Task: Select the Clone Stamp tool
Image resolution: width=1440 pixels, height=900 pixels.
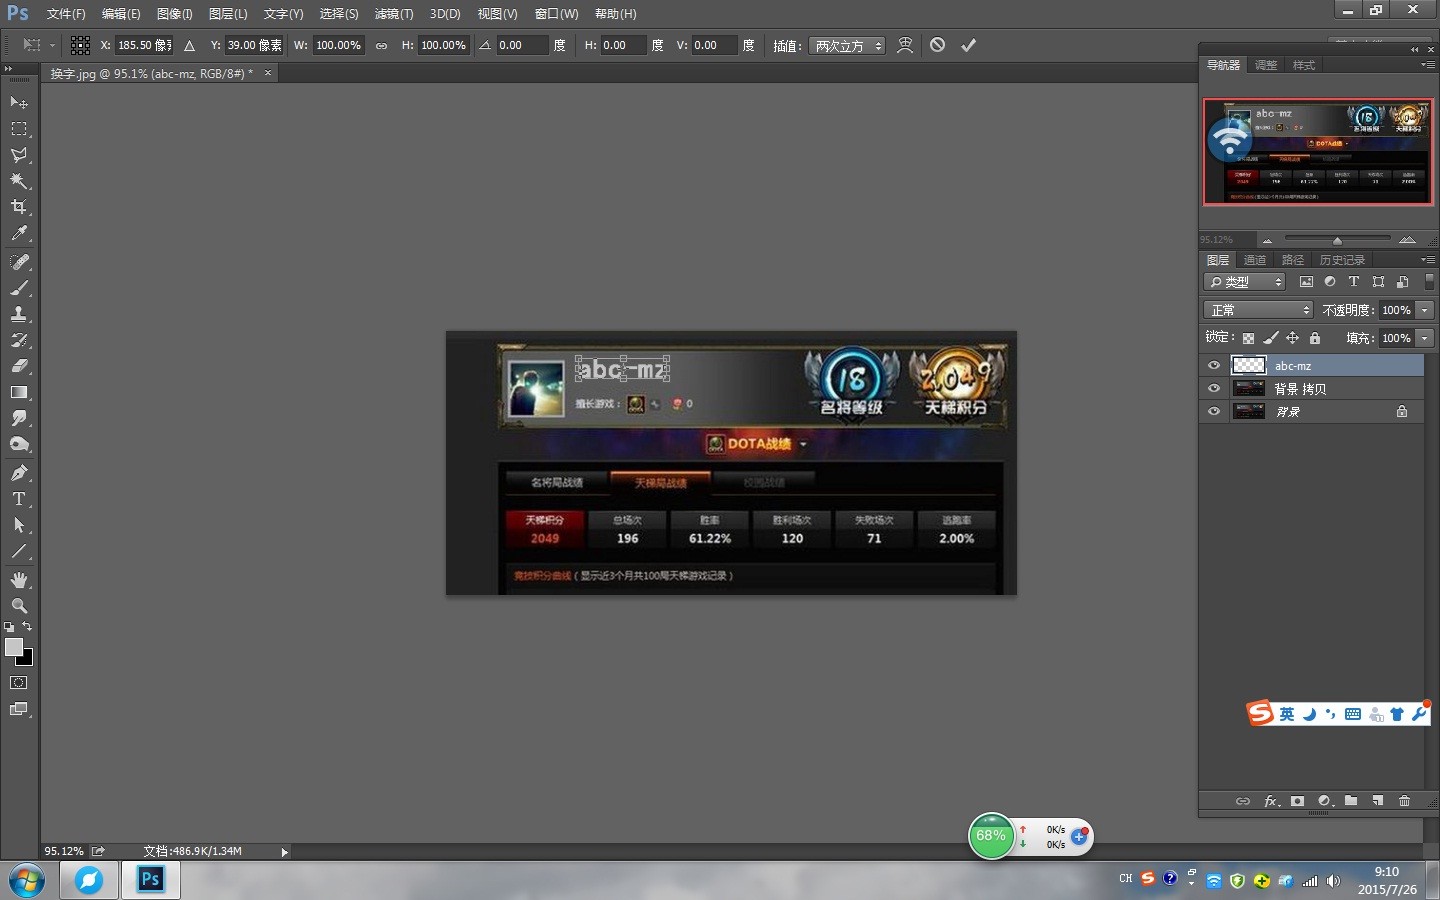Action: point(19,314)
